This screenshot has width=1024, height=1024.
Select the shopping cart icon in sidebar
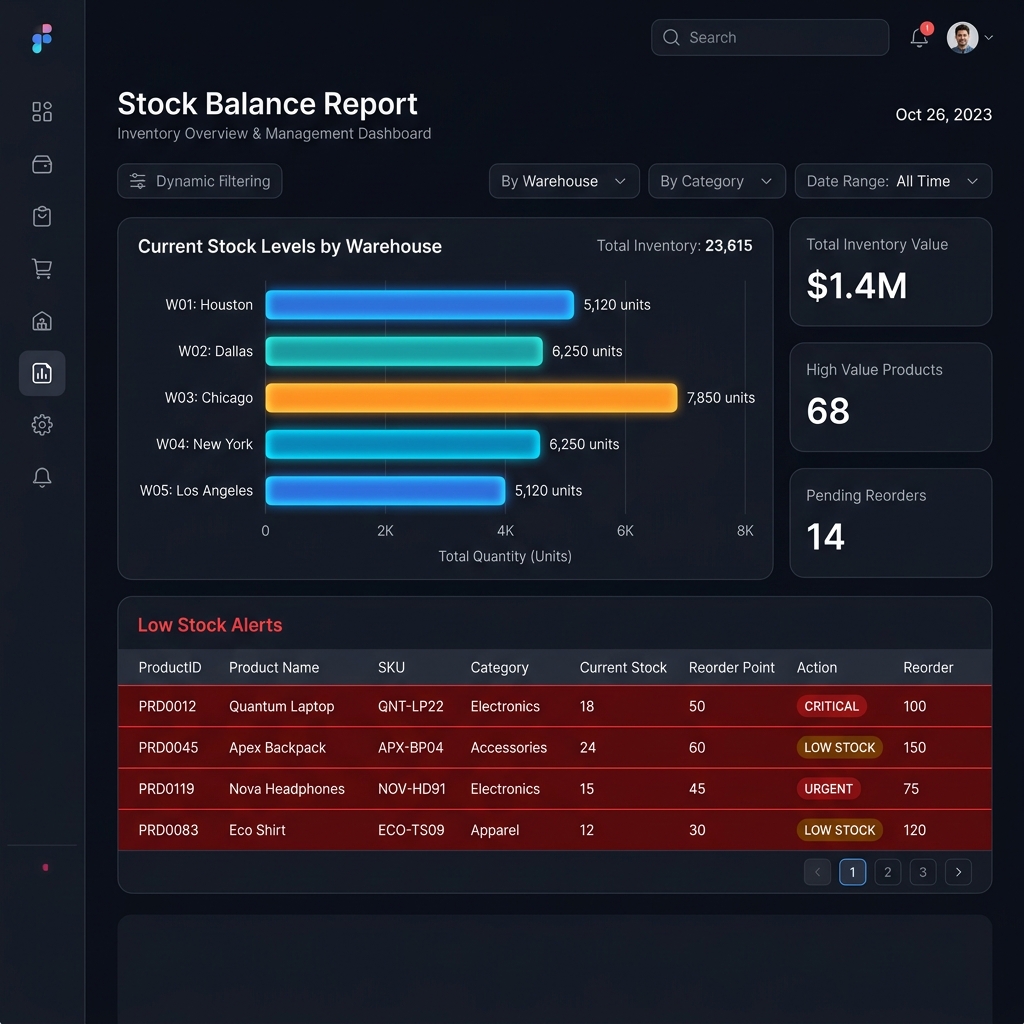pos(42,268)
